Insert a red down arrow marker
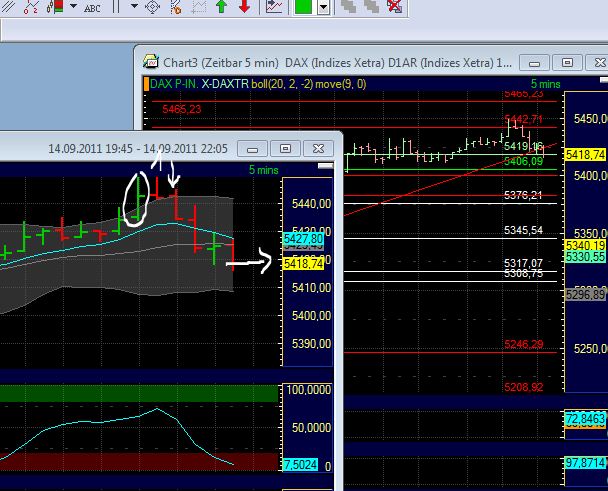 [244, 6]
